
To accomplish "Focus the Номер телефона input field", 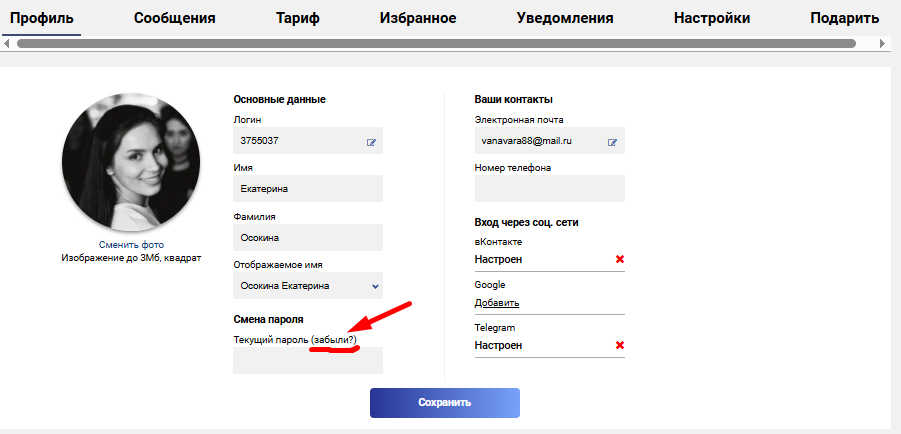I will click(550, 189).
